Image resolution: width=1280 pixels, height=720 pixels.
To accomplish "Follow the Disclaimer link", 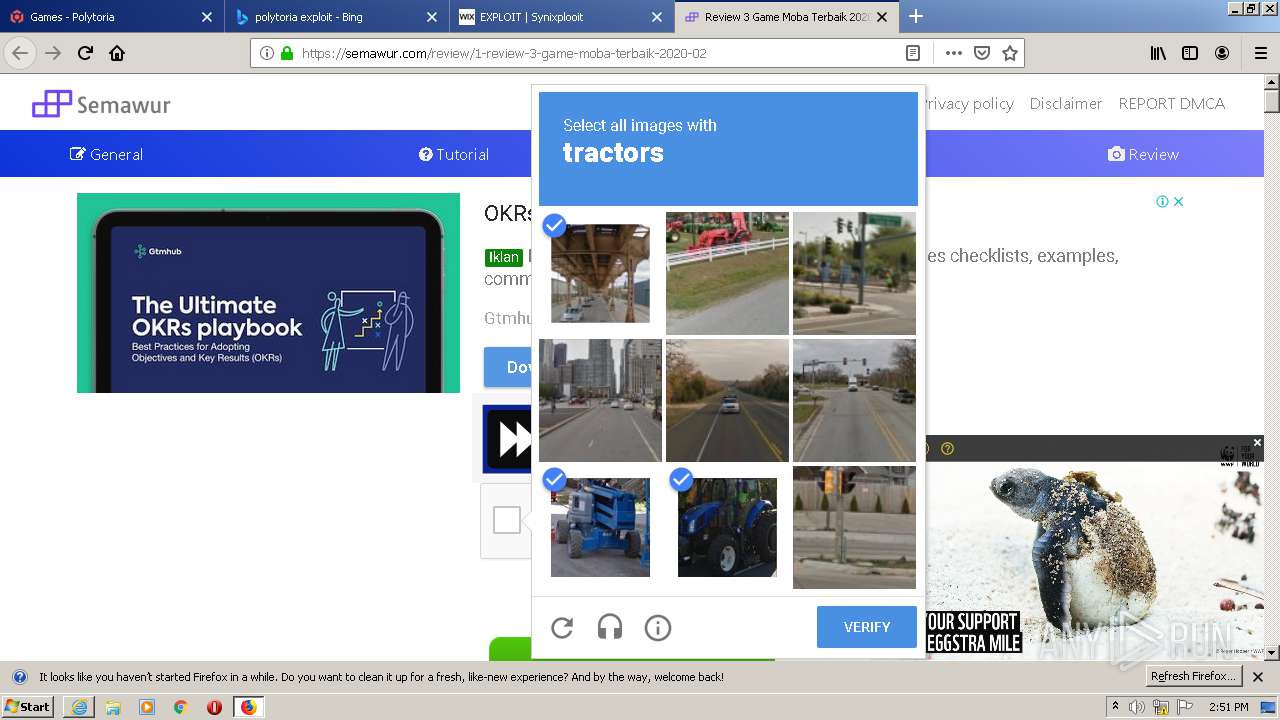I will point(1066,103).
